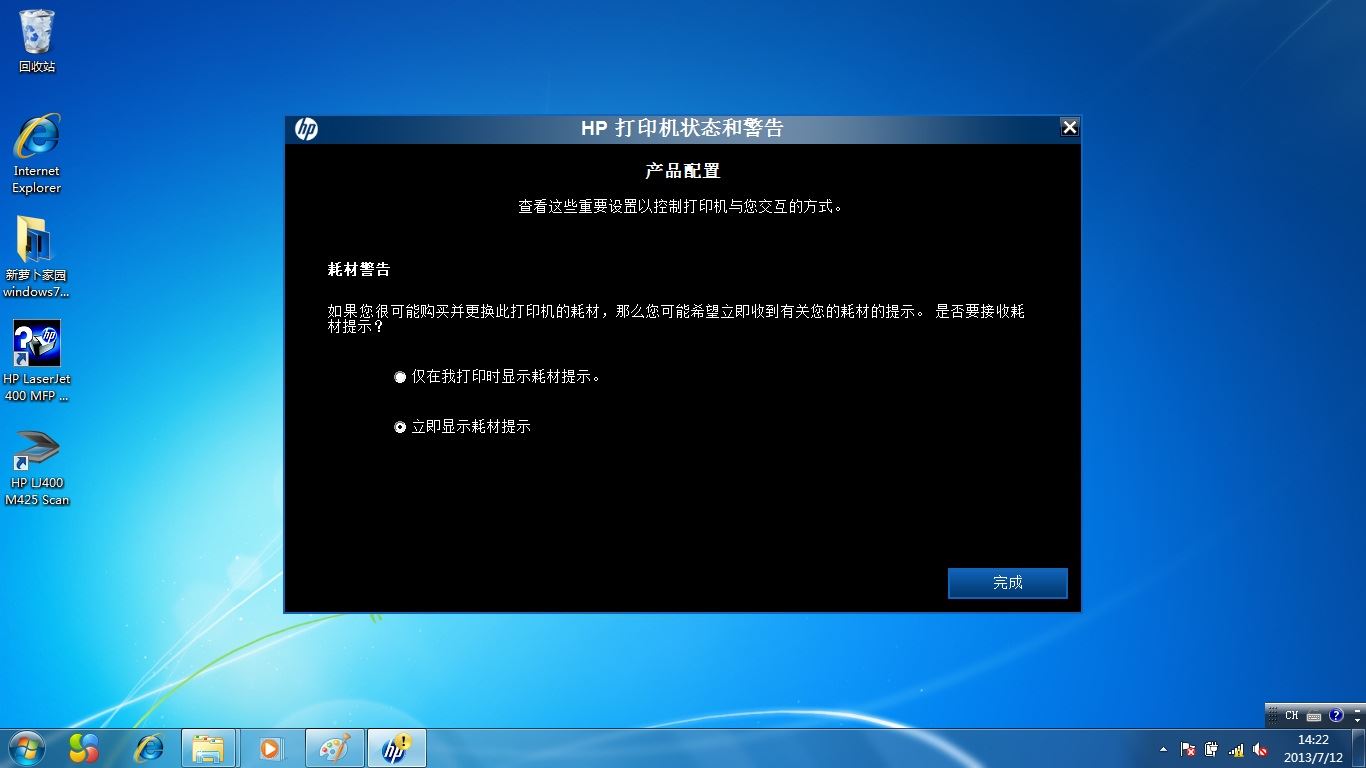The image size is (1366, 768).
Task: Open the Windows Start menu orb
Action: tap(26, 747)
